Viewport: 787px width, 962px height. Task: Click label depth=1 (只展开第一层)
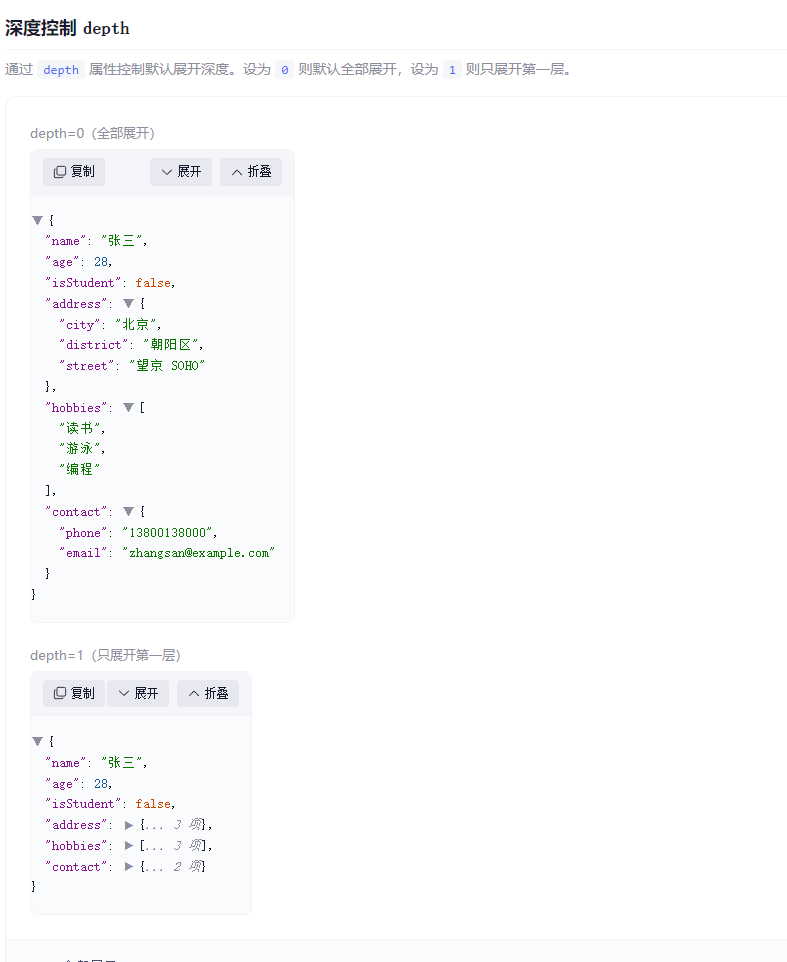[106, 655]
